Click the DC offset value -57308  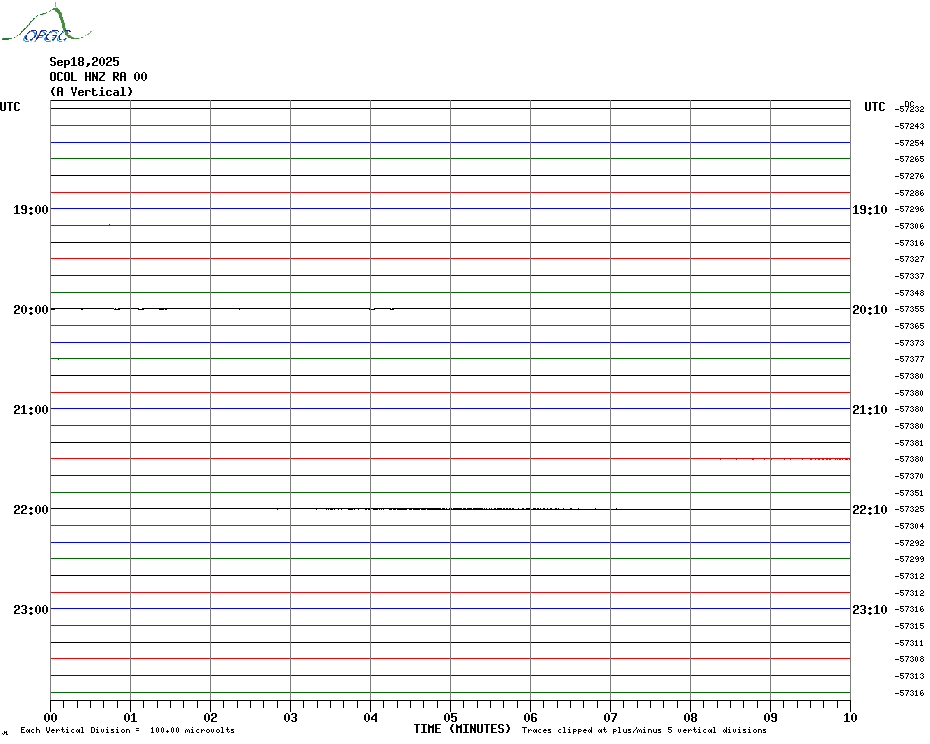tap(910, 659)
